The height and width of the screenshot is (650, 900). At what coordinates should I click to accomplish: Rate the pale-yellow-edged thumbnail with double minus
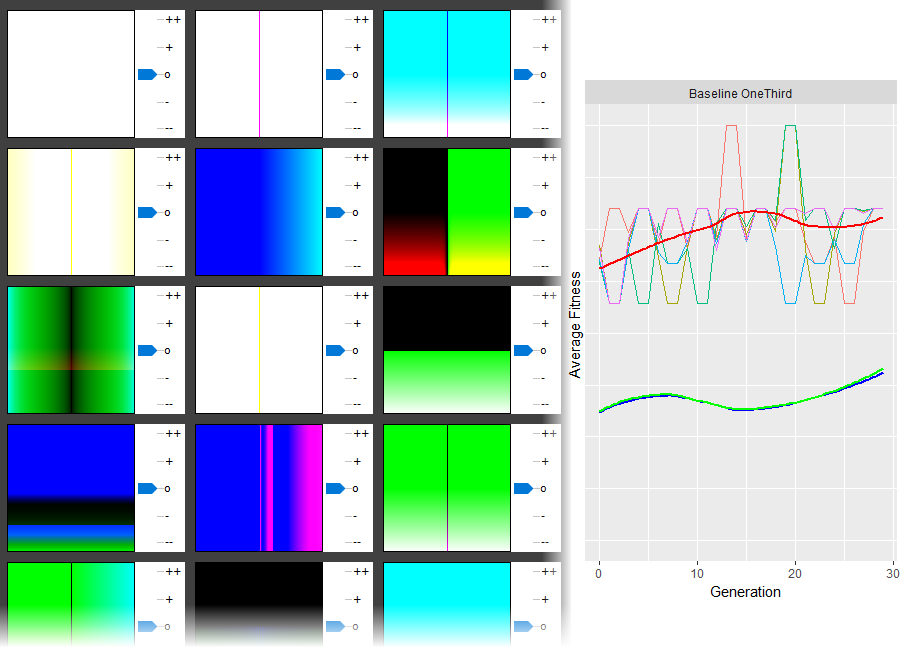click(x=169, y=266)
